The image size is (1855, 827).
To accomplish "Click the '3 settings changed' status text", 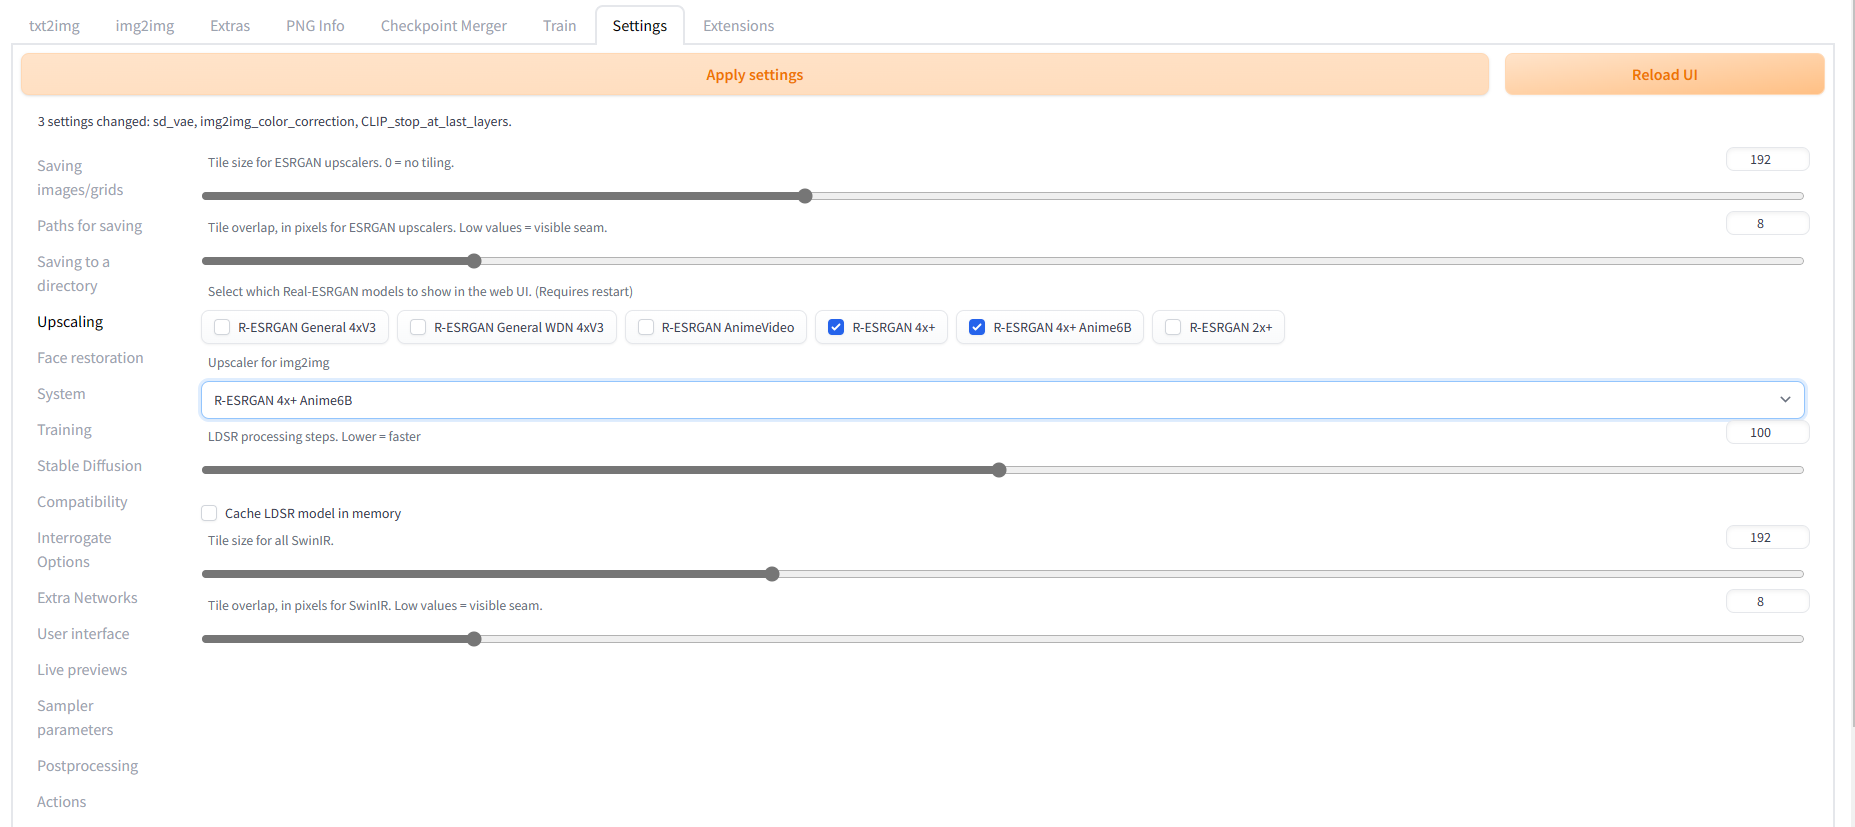I will point(274,122).
